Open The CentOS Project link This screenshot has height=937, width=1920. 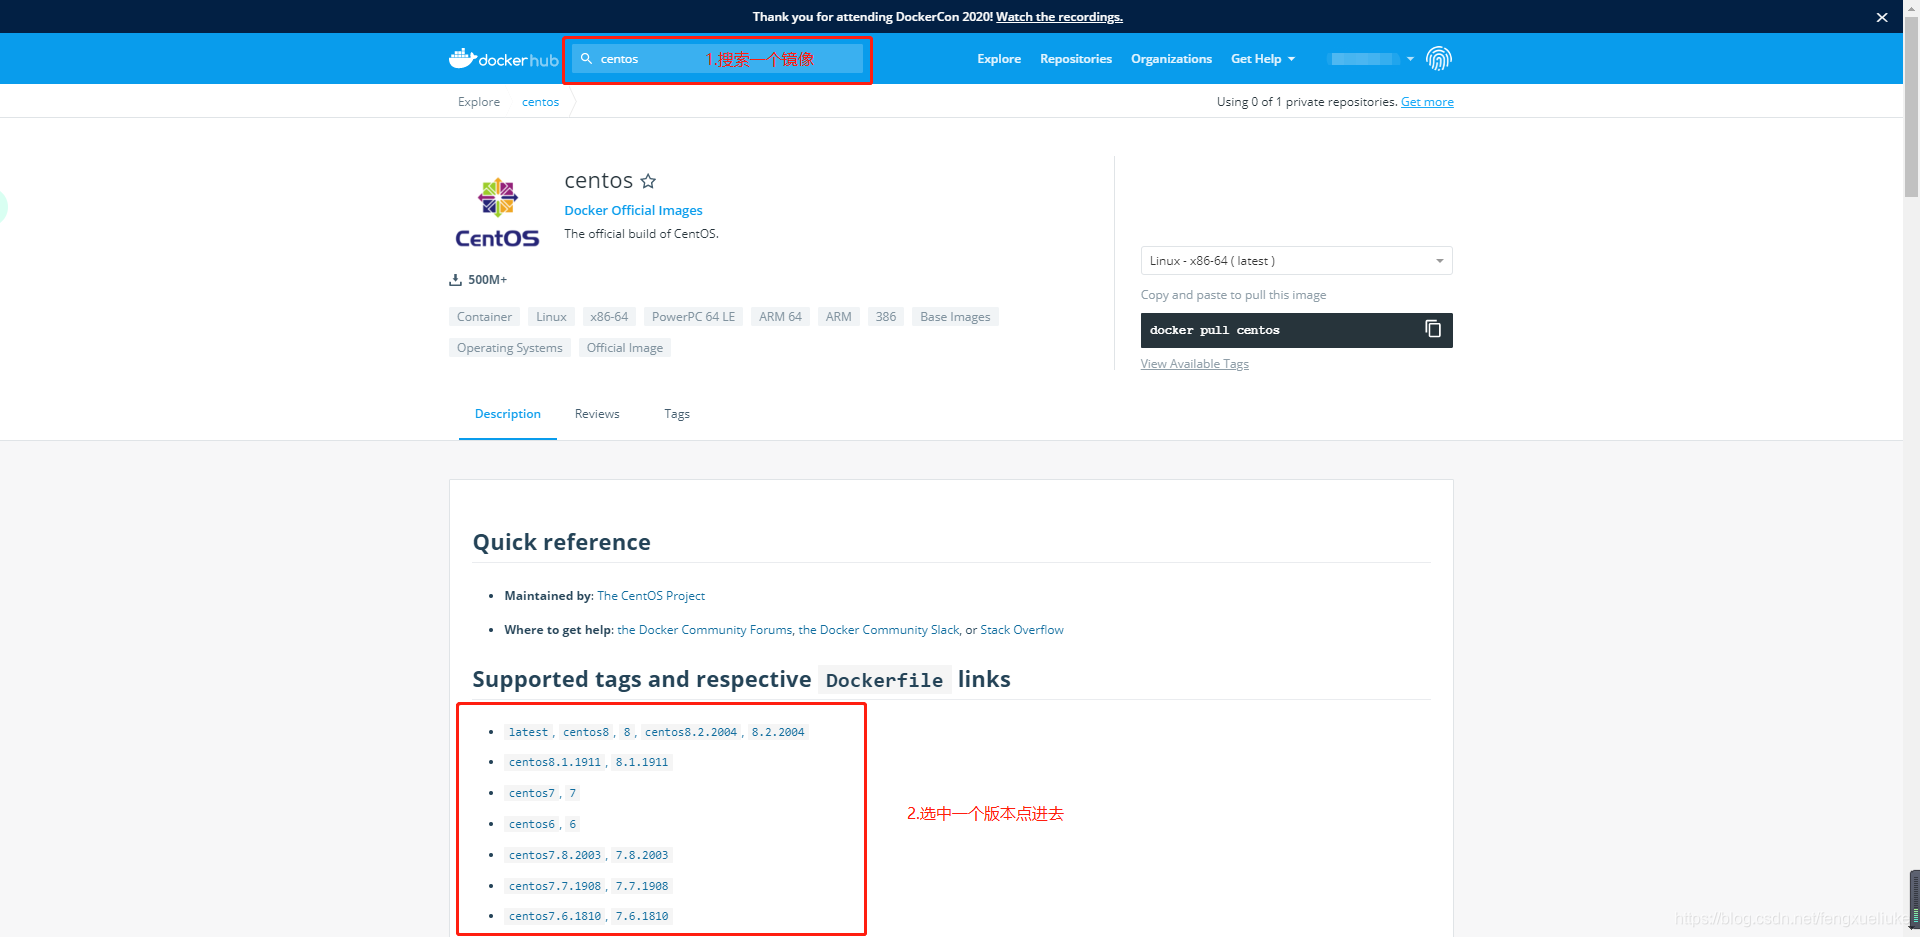[651, 596]
